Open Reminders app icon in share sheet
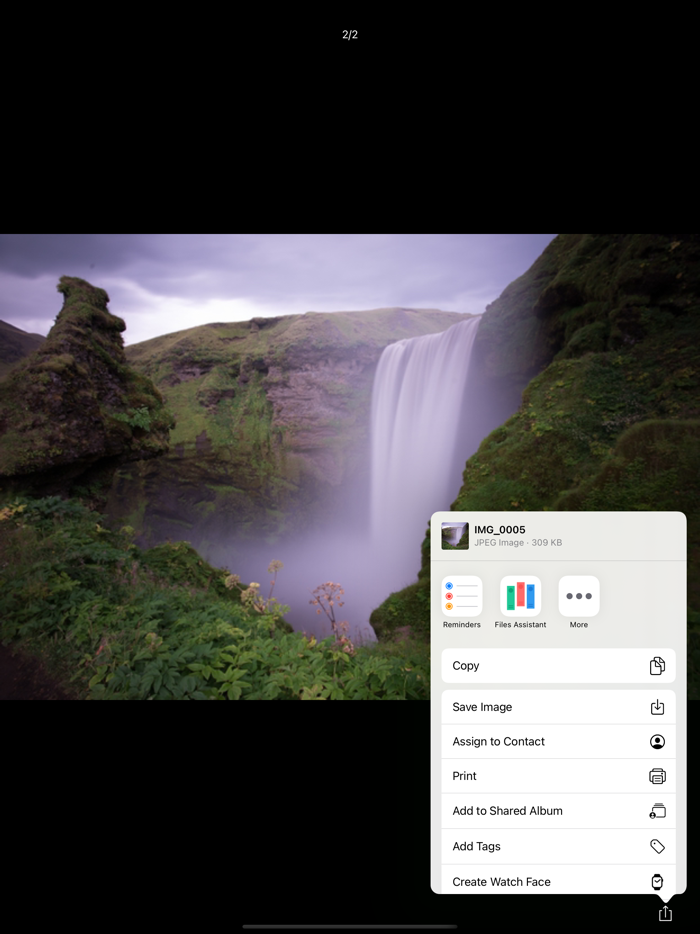The height and width of the screenshot is (934, 700). coord(462,596)
